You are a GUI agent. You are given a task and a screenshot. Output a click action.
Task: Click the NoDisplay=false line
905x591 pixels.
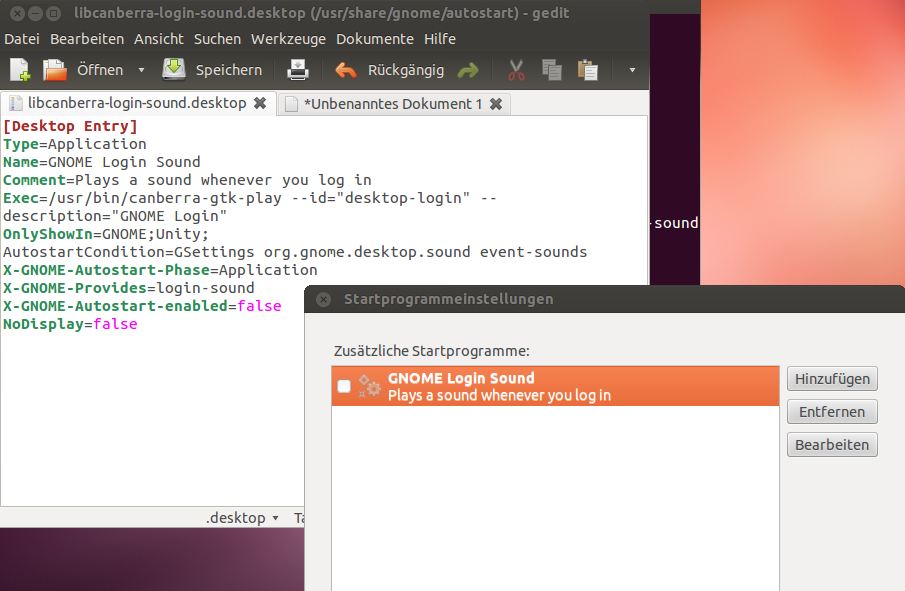coord(70,324)
